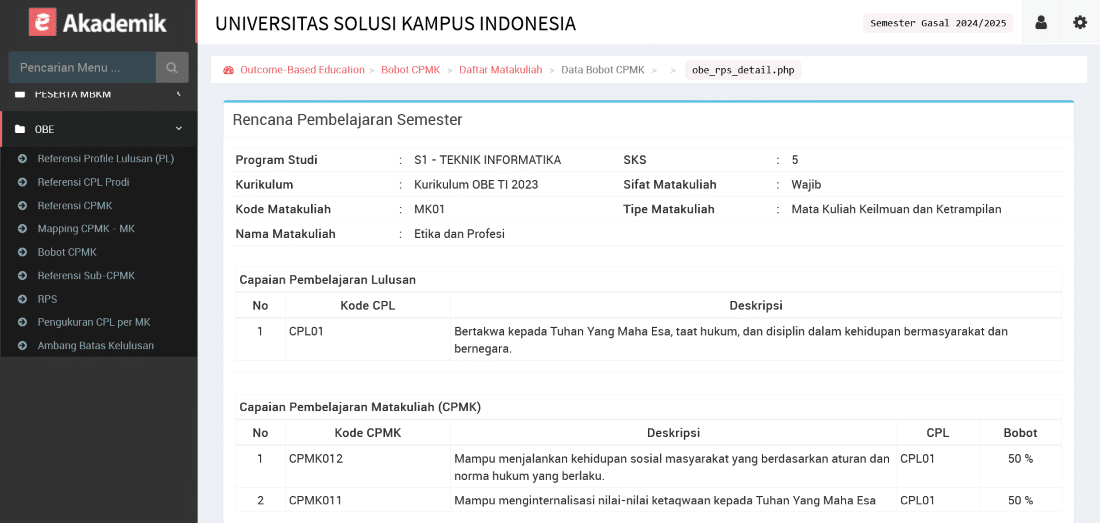
Task: Click Data Bobot CPMK breadcrumb
Action: 603,70
